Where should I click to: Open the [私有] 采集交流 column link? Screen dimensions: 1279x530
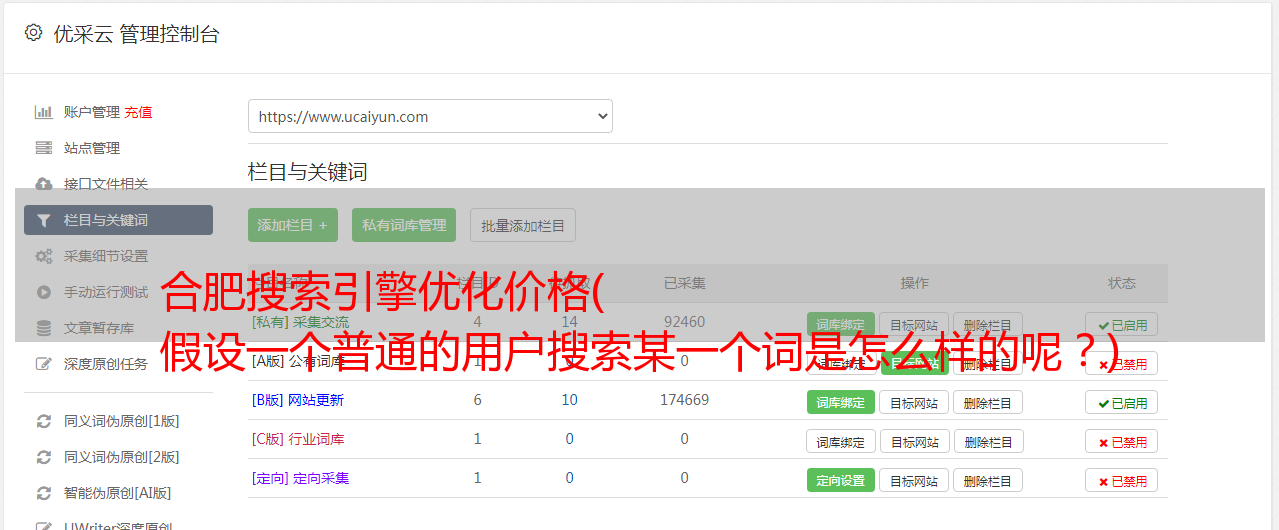300,322
